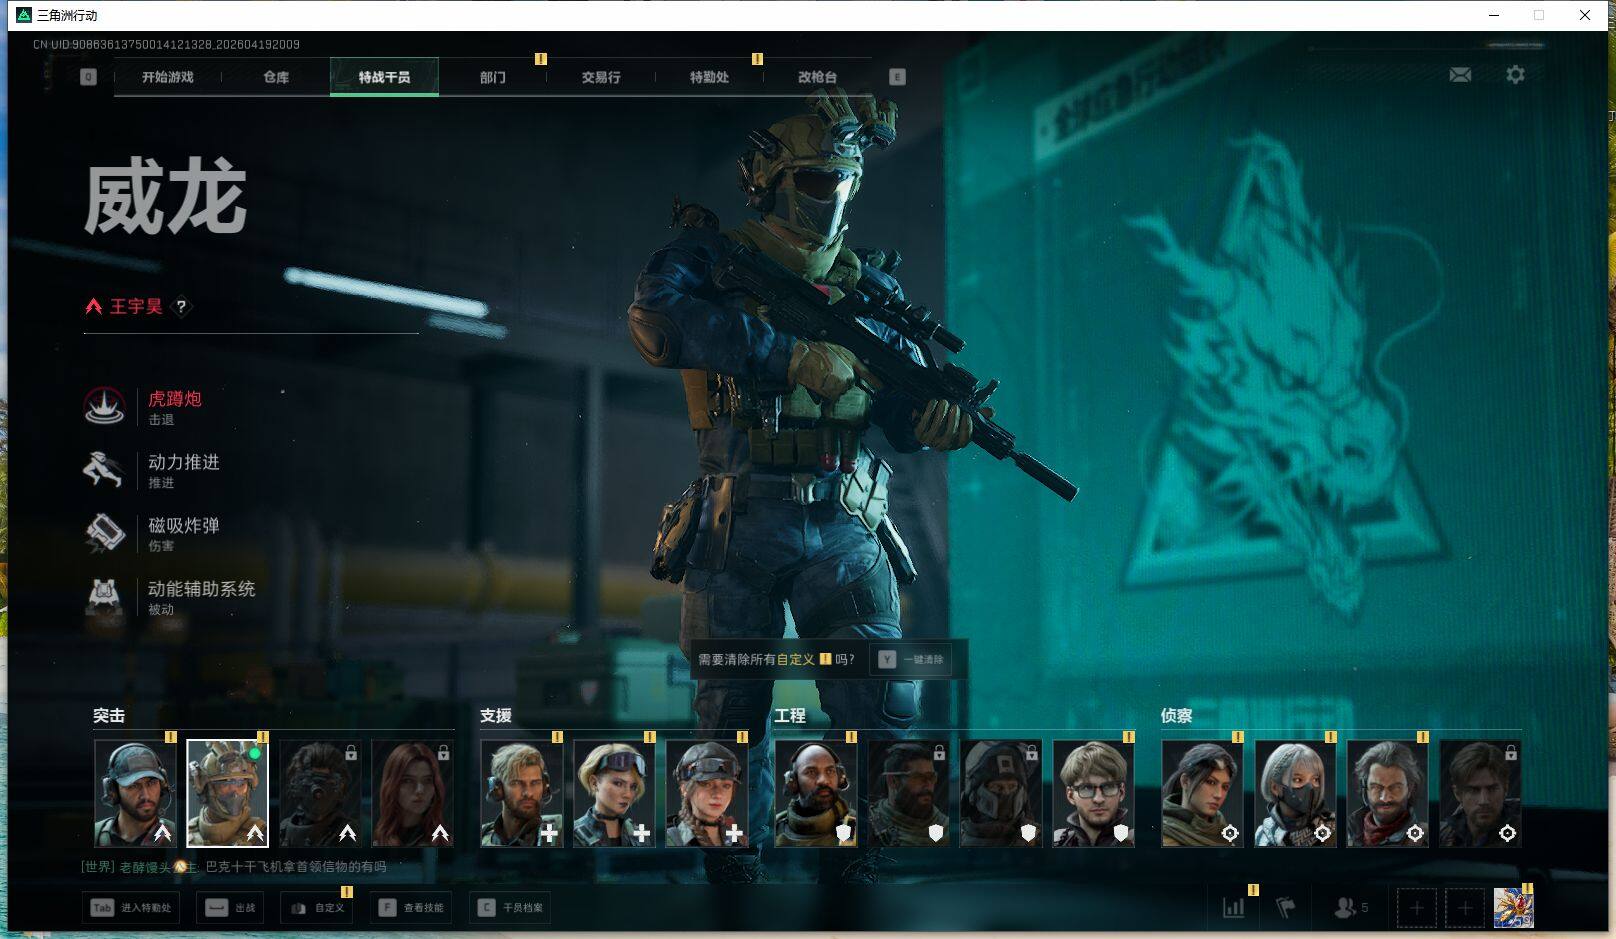The width and height of the screenshot is (1616, 939).
Task: Click the 磁吸炸弹 skill name text
Action: coord(184,525)
